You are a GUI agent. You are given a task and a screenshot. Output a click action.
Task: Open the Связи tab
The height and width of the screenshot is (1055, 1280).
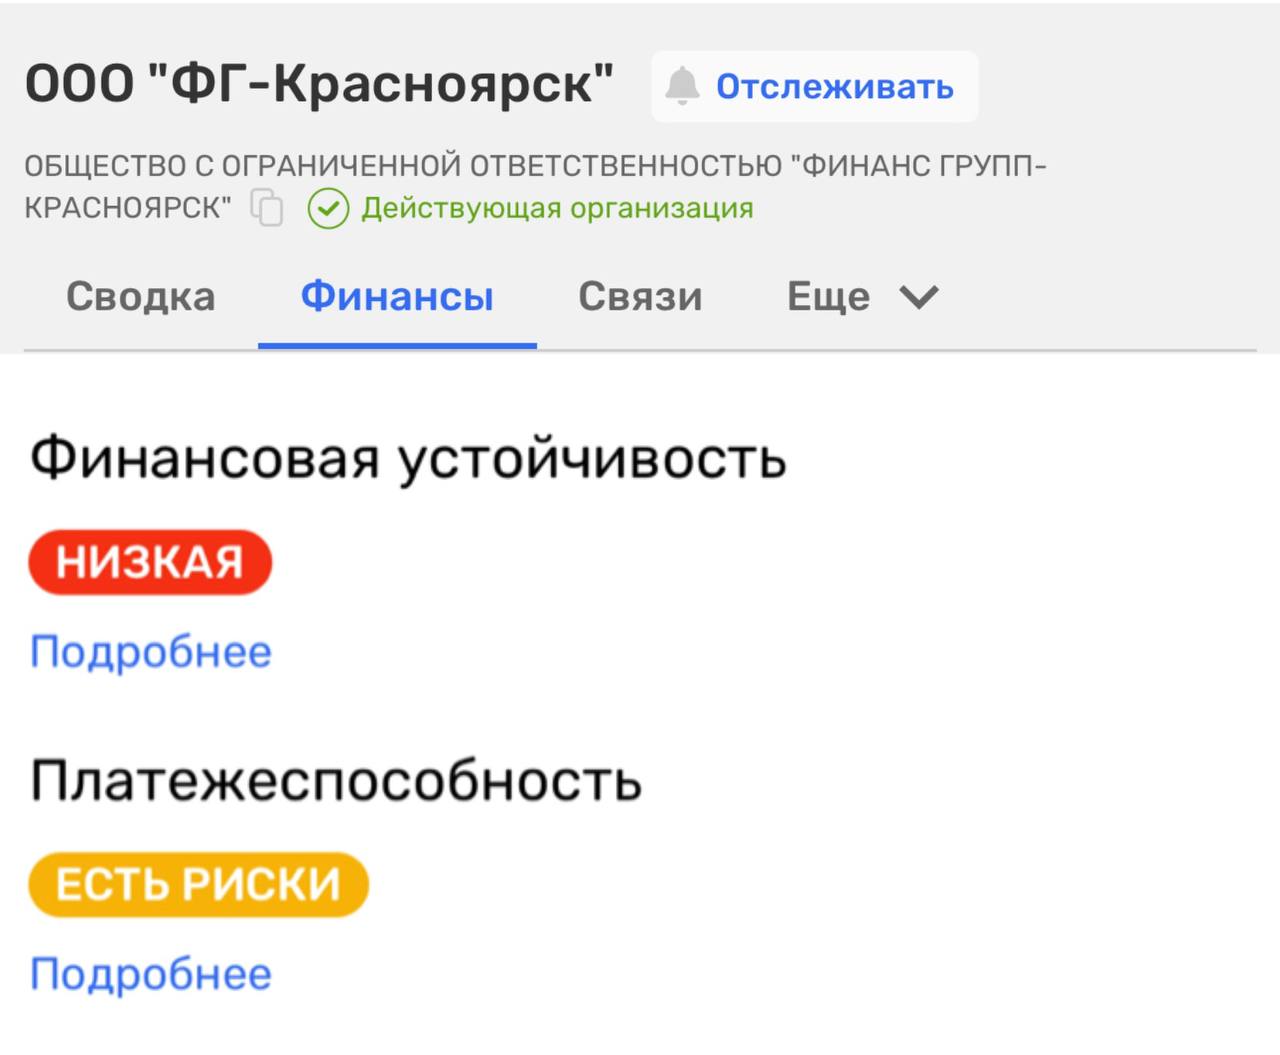click(x=640, y=297)
